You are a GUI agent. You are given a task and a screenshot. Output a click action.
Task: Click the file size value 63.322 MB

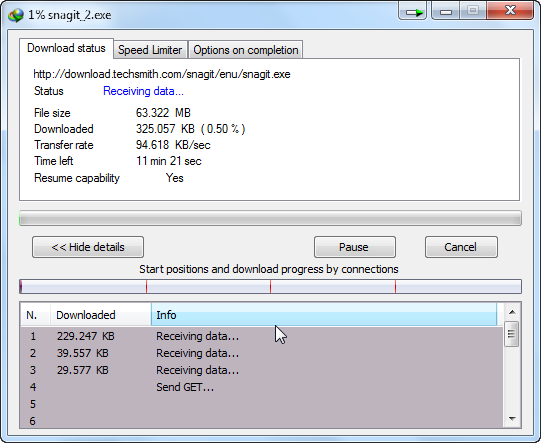tap(163, 113)
